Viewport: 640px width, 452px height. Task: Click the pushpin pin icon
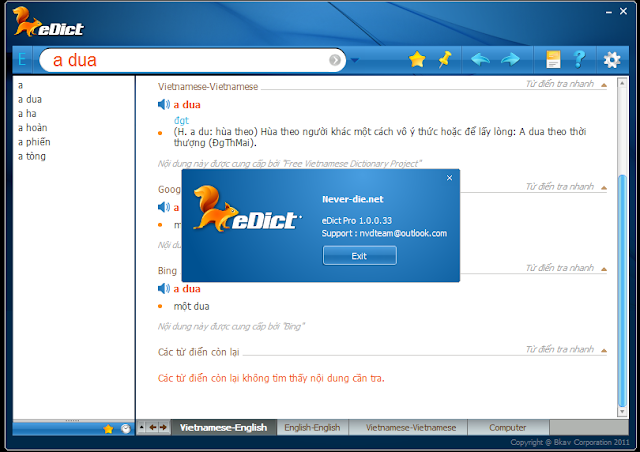pos(445,60)
